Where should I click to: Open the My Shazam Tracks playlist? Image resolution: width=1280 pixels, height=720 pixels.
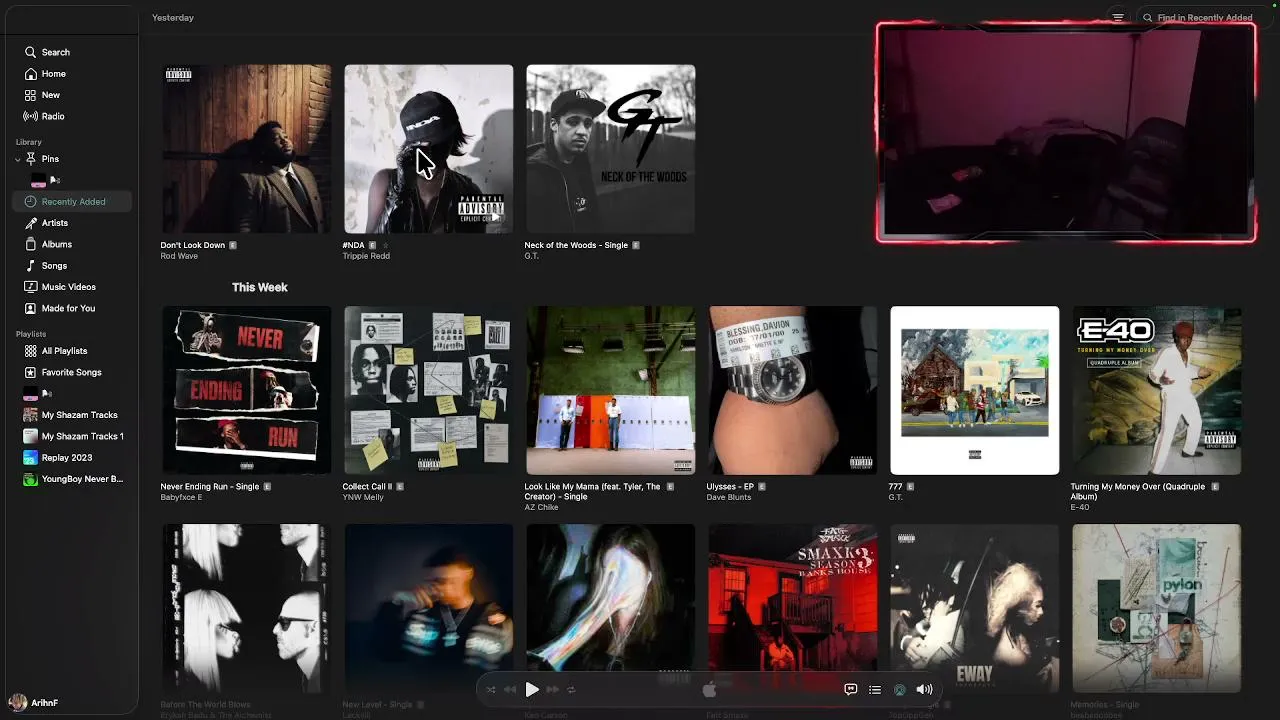click(71, 415)
